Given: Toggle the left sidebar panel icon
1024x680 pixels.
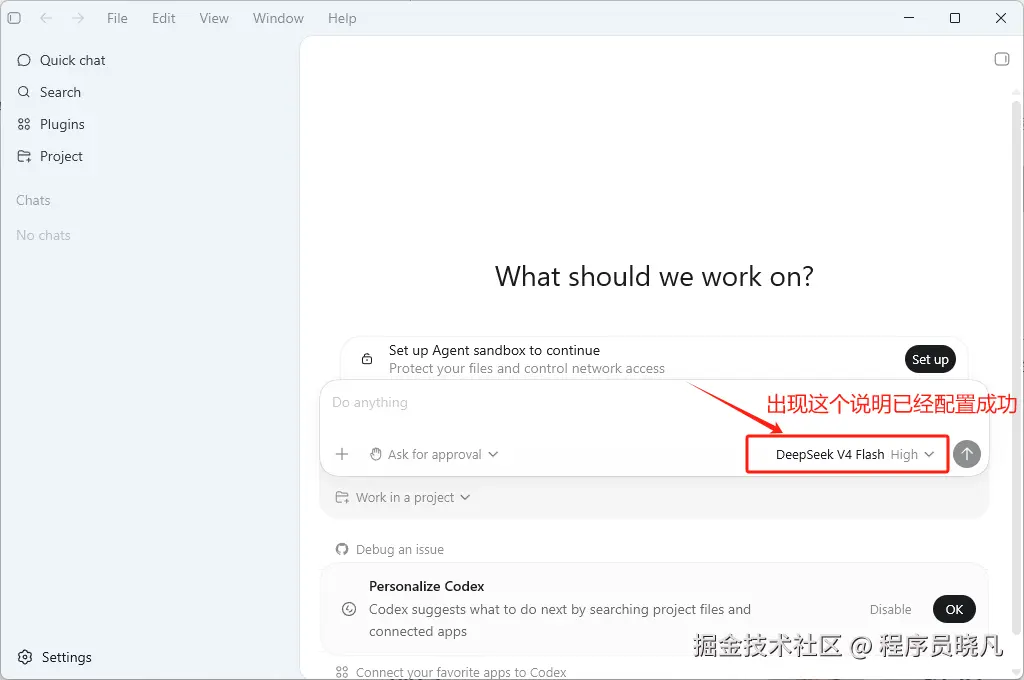Looking at the screenshot, I should pos(14,18).
